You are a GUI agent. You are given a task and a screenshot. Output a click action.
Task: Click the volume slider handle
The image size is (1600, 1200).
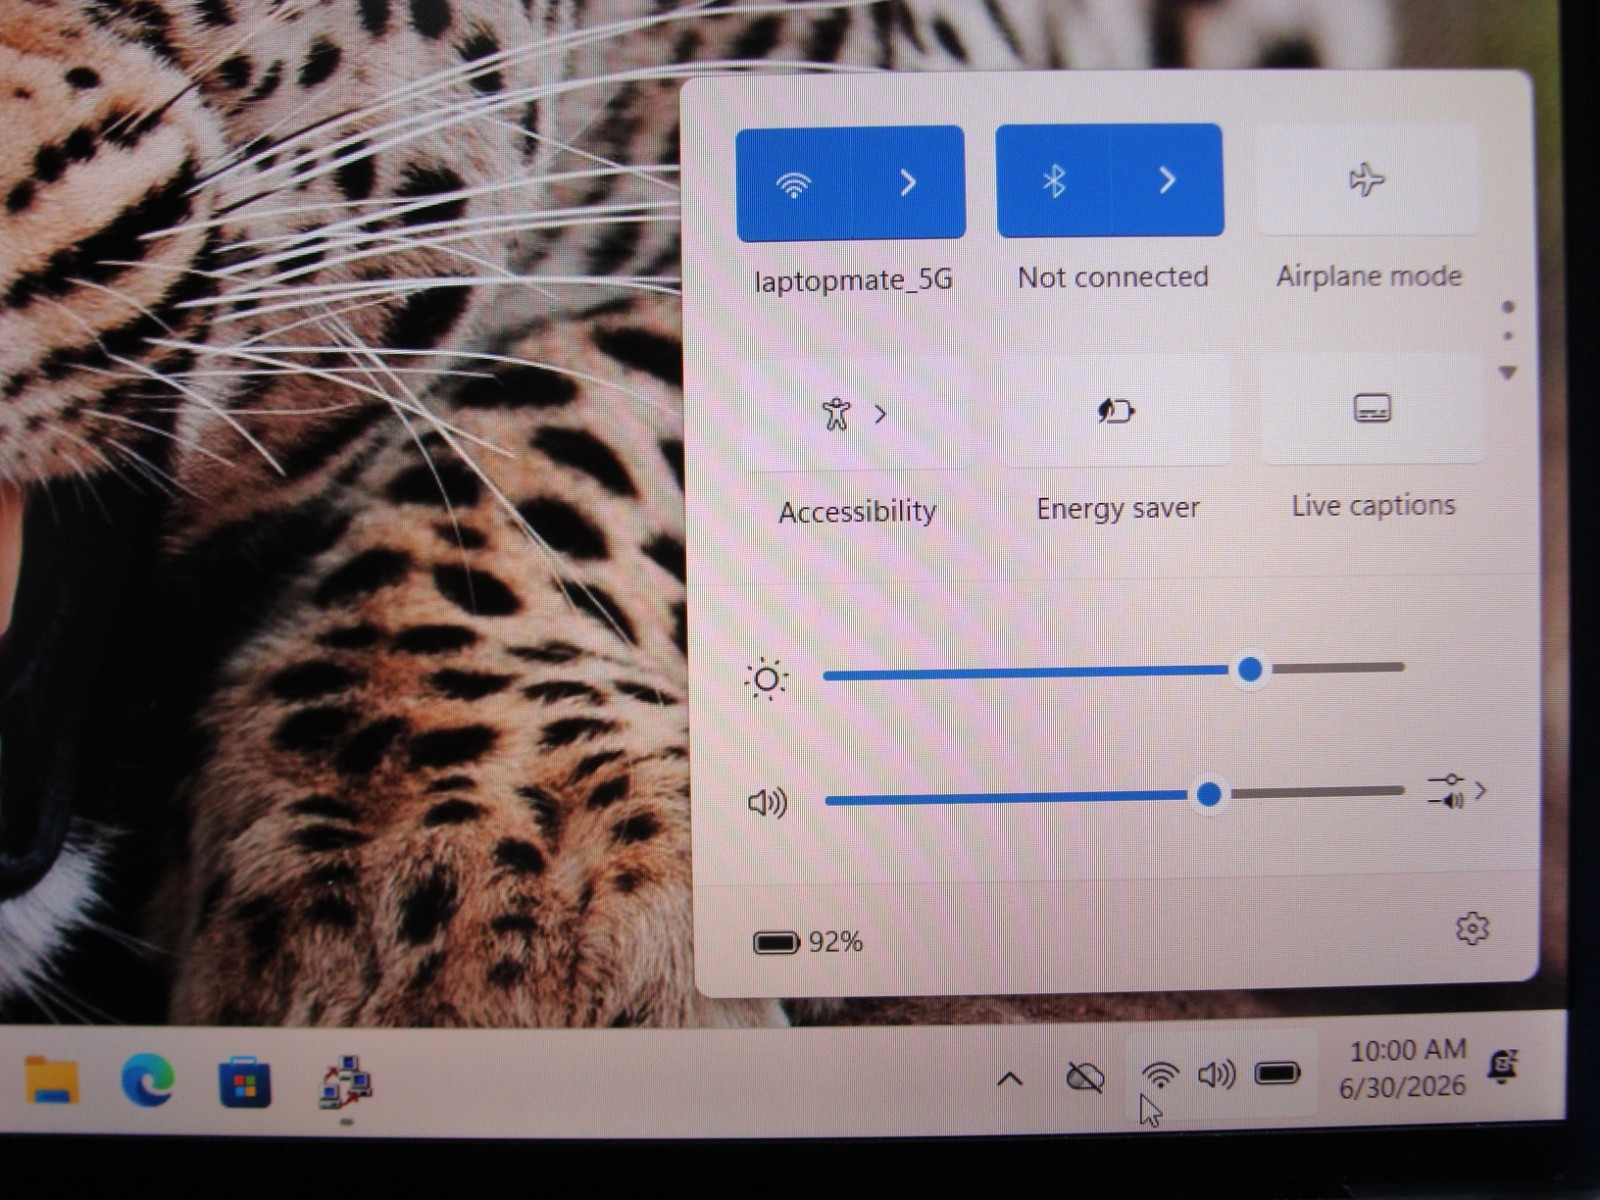1209,795
